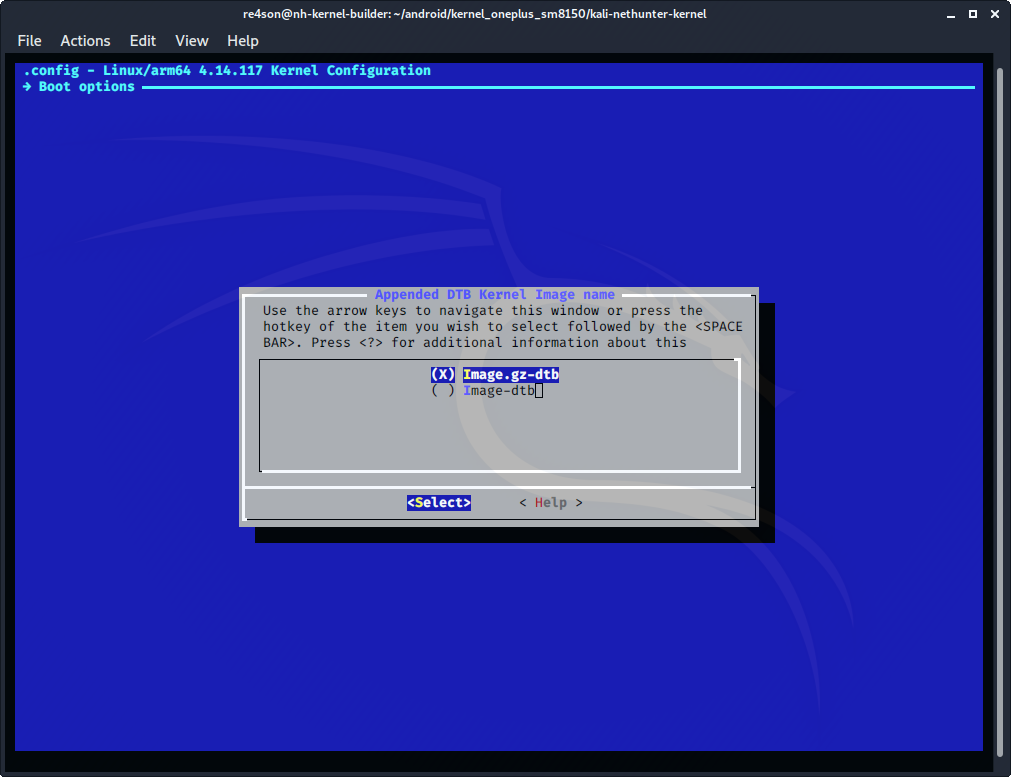Image resolution: width=1011 pixels, height=777 pixels.
Task: Click the Appended DTB Kernel Image name title
Action: [494, 295]
